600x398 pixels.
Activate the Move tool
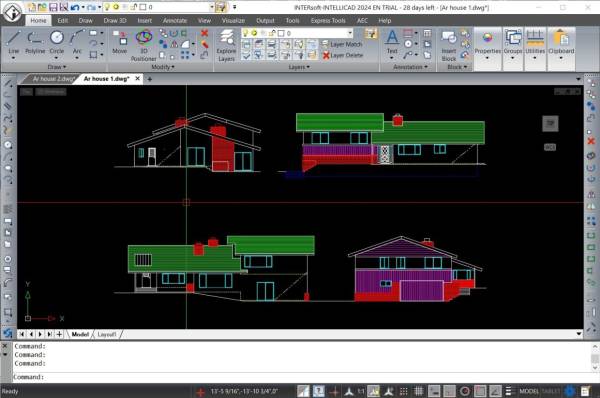pyautogui.click(x=120, y=41)
